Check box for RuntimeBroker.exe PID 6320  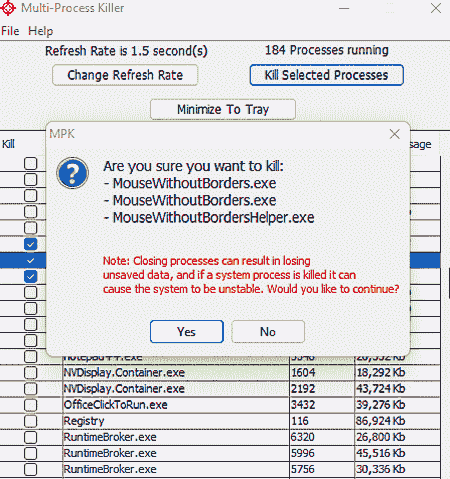point(30,437)
